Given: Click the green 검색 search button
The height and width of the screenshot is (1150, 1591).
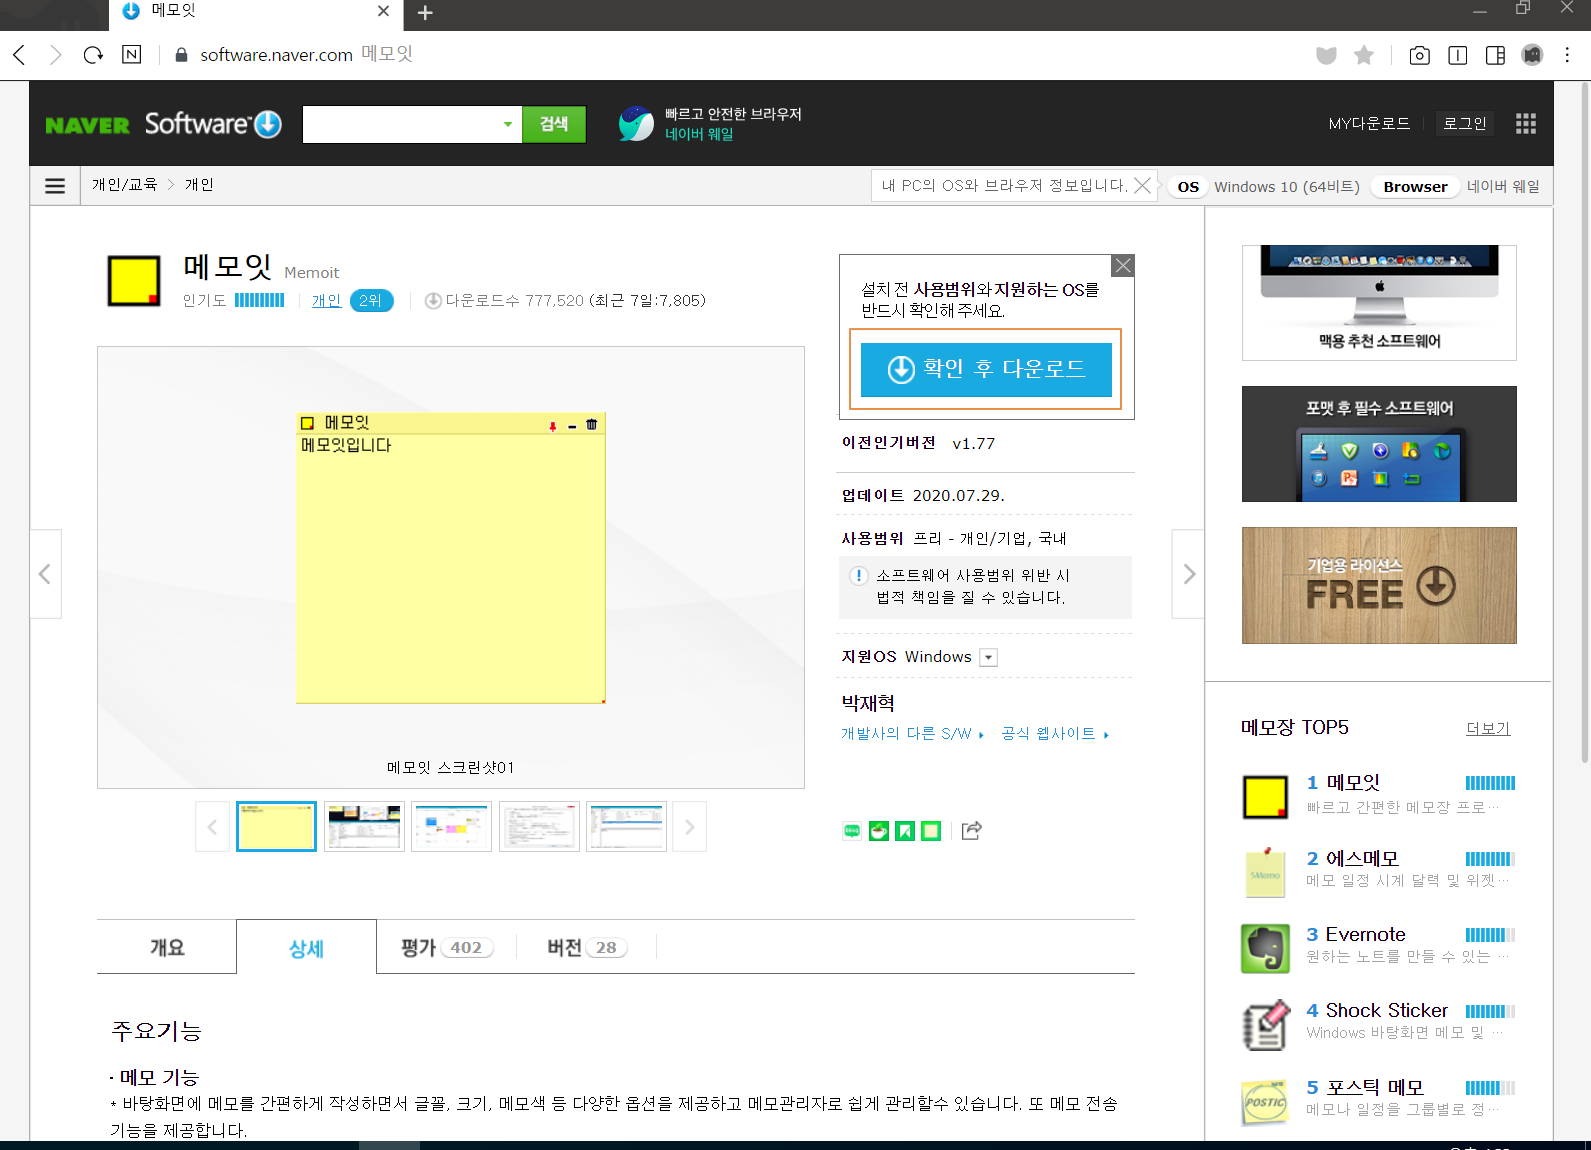Looking at the screenshot, I should (554, 124).
